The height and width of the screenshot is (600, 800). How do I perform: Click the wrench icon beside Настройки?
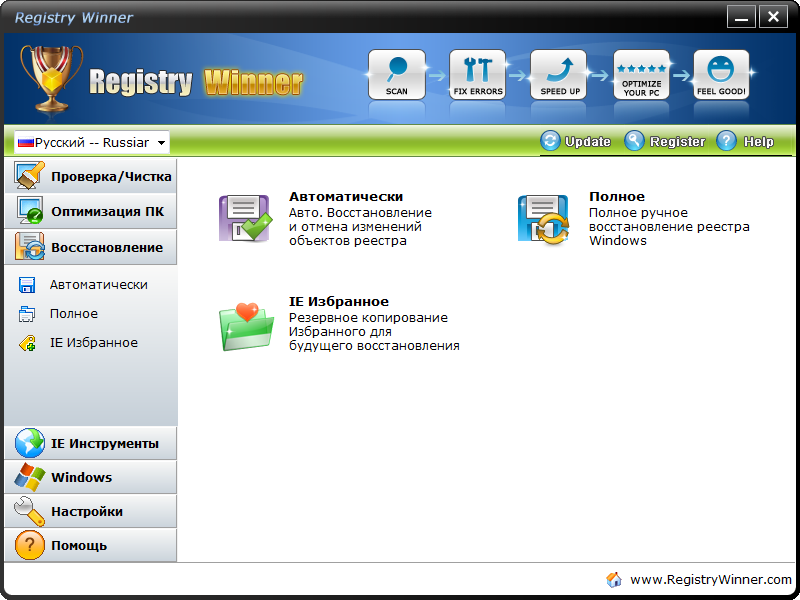(30, 511)
